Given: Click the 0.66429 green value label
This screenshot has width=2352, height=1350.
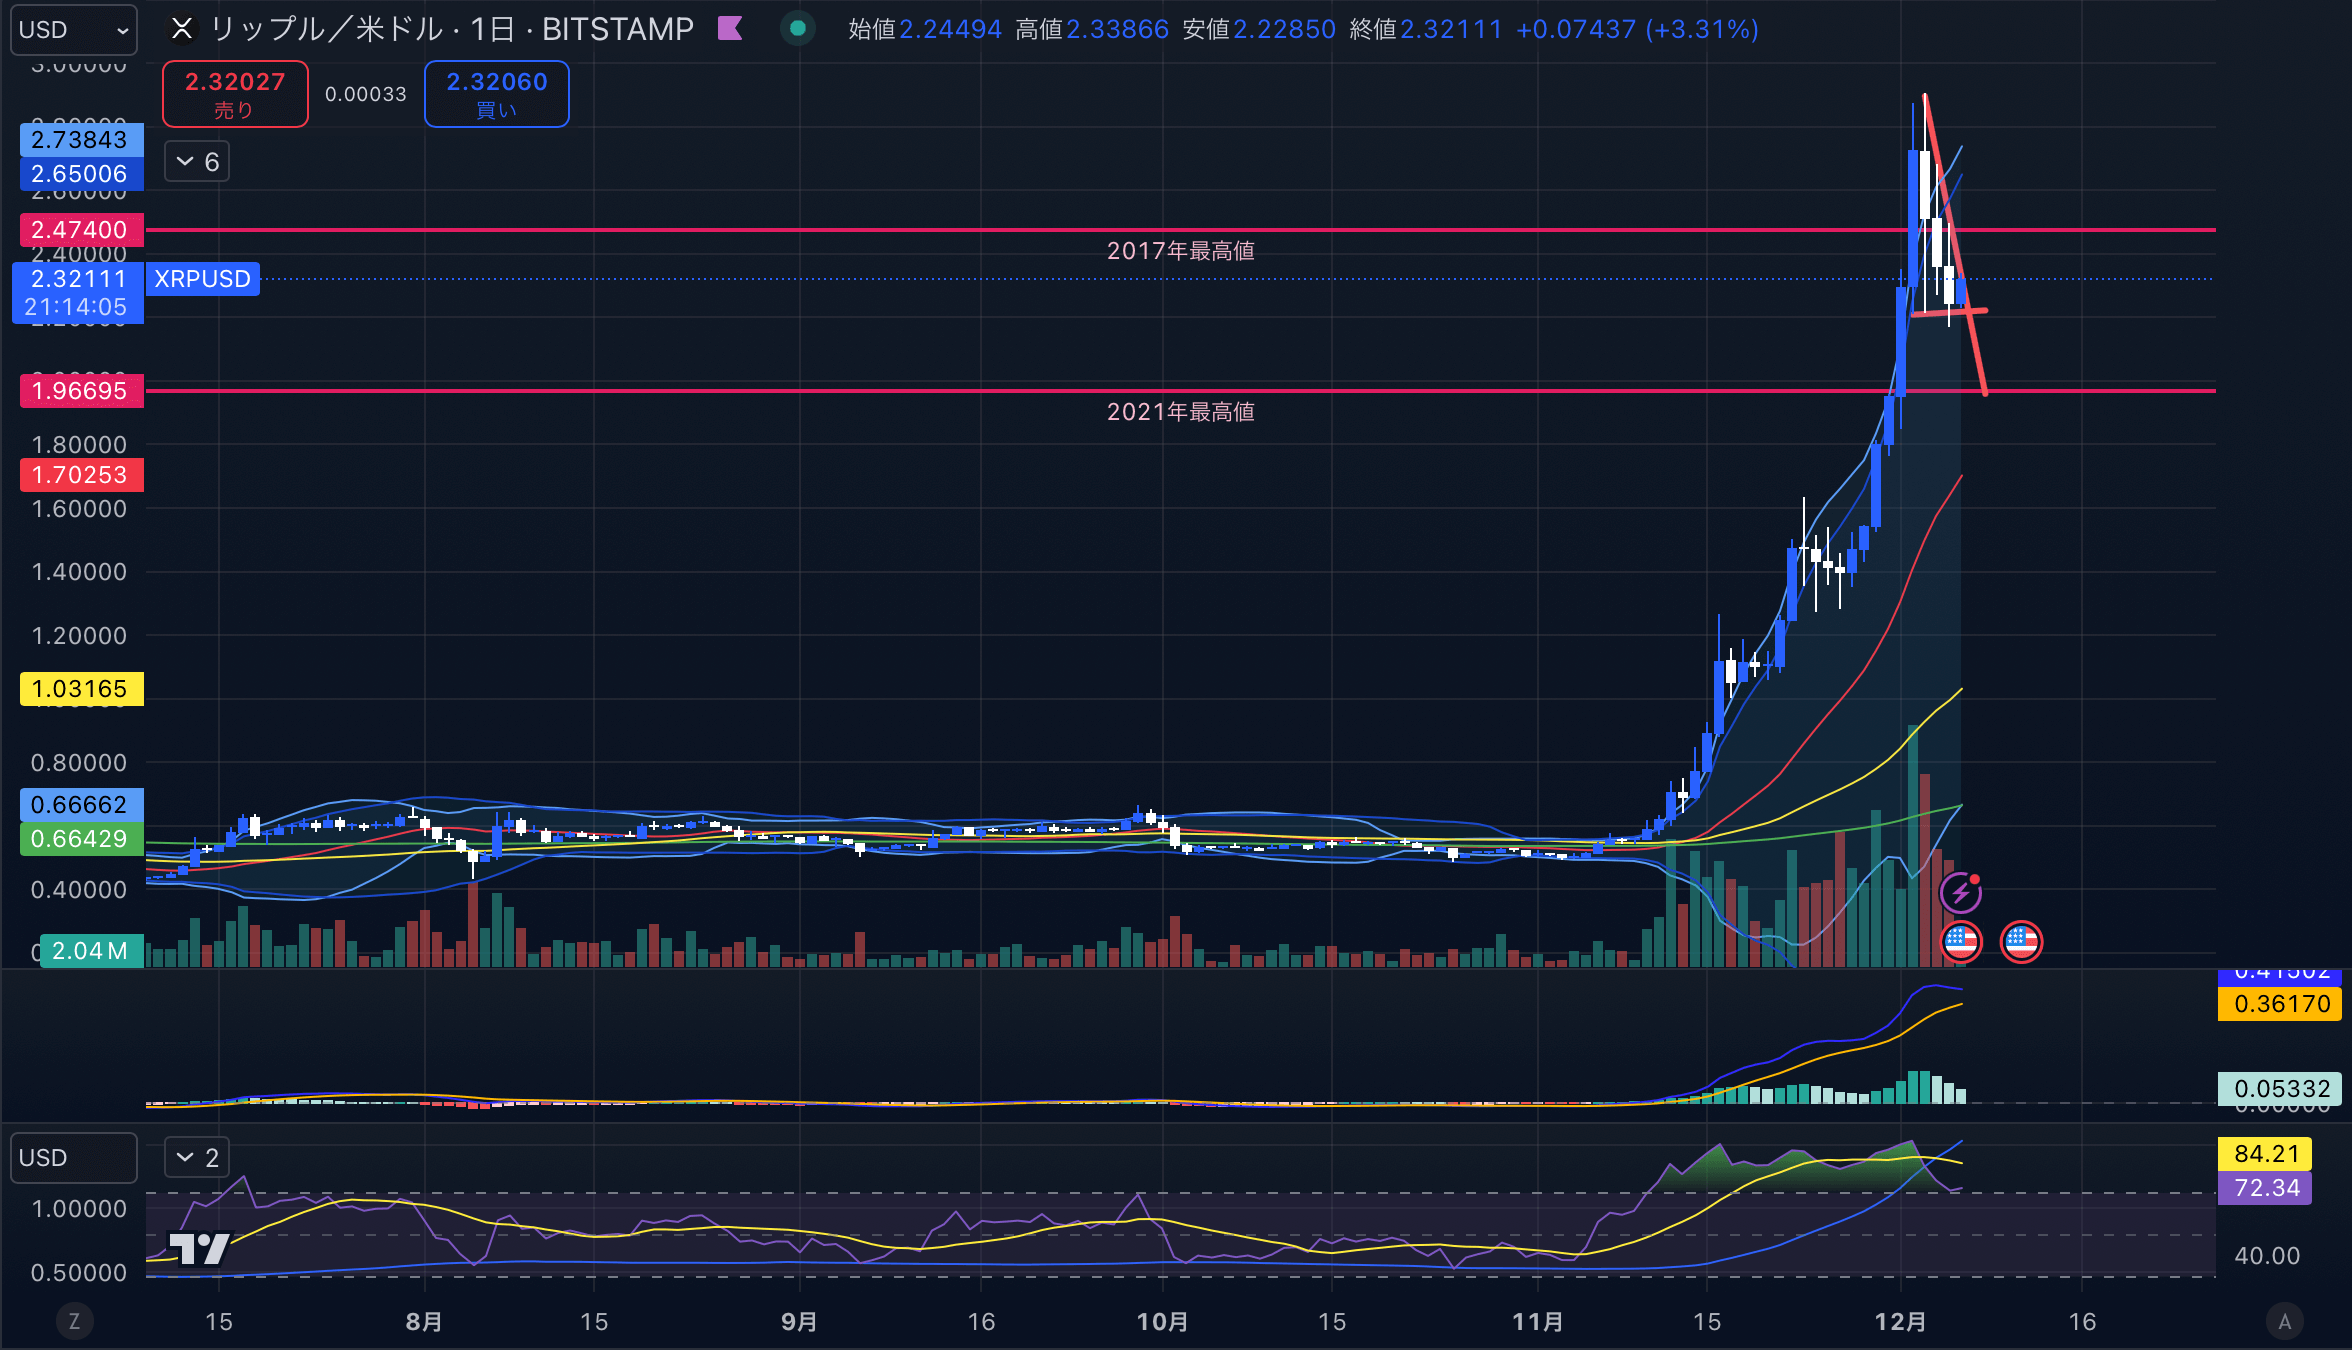Looking at the screenshot, I should coord(81,839).
